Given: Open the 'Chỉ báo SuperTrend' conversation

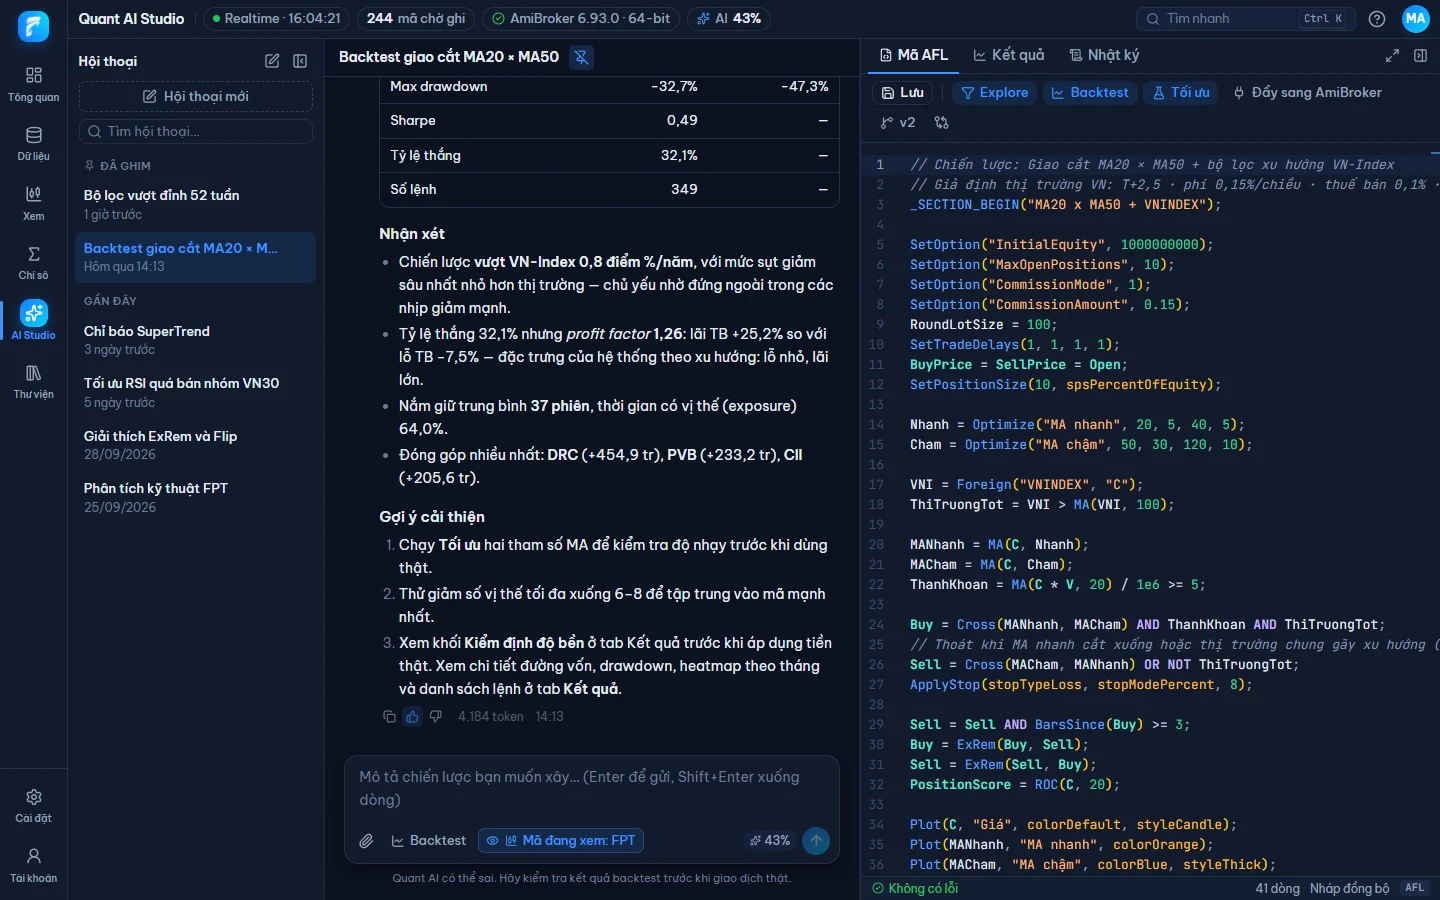Looking at the screenshot, I should 196,340.
